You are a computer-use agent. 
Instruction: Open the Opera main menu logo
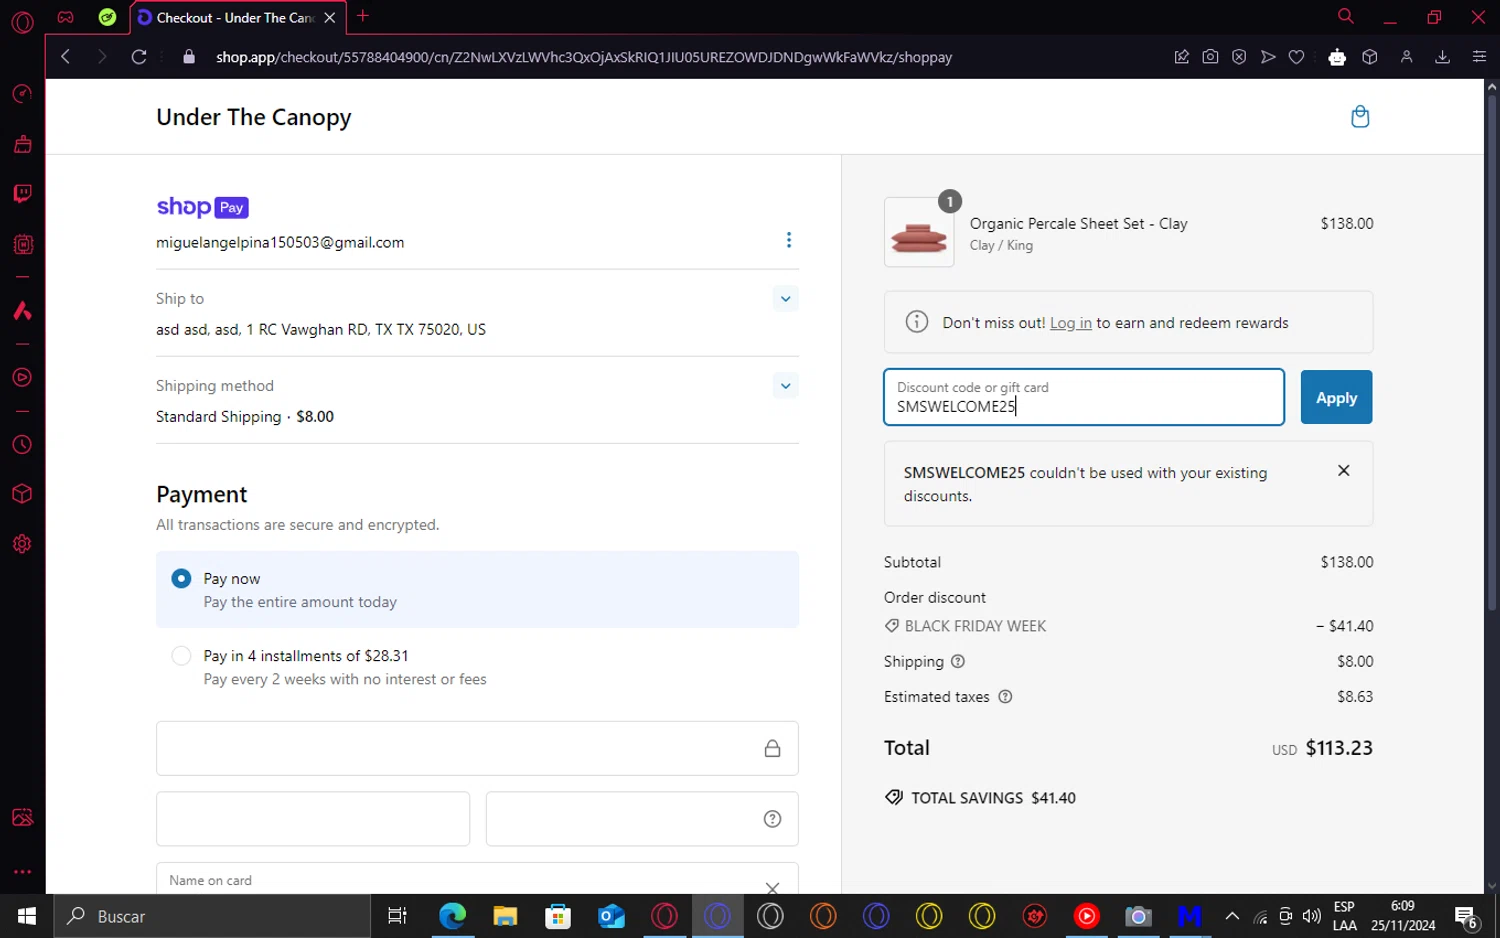pos(22,22)
